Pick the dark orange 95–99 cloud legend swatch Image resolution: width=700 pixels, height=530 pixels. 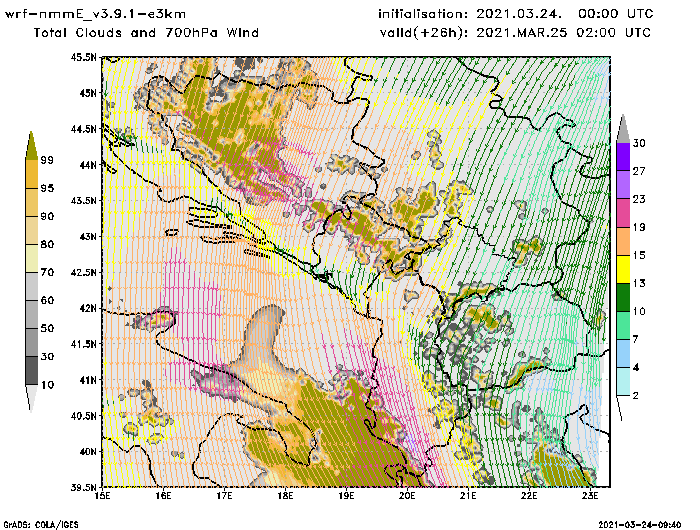(x=32, y=174)
